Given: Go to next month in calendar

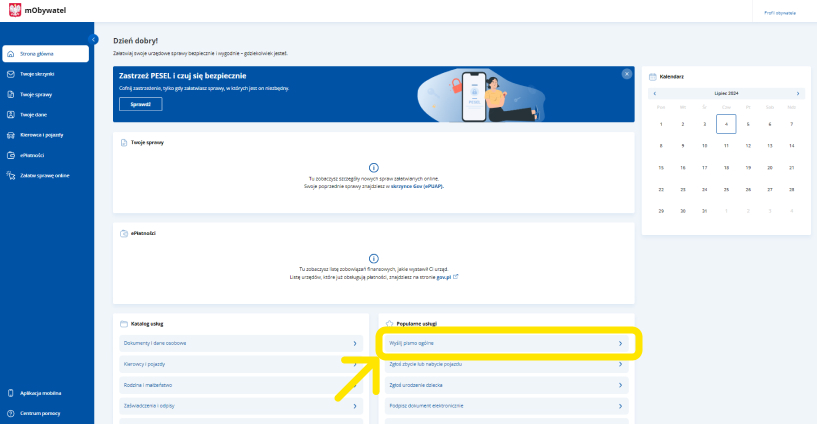Looking at the screenshot, I should (797, 93).
